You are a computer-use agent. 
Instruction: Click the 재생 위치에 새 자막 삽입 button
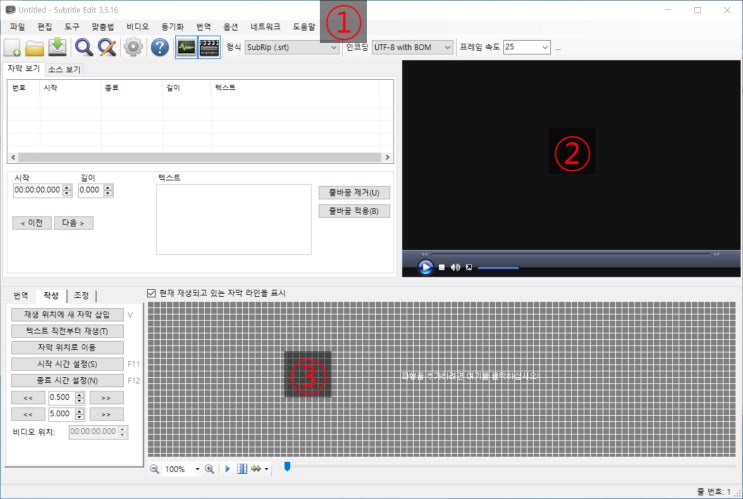click(x=67, y=314)
